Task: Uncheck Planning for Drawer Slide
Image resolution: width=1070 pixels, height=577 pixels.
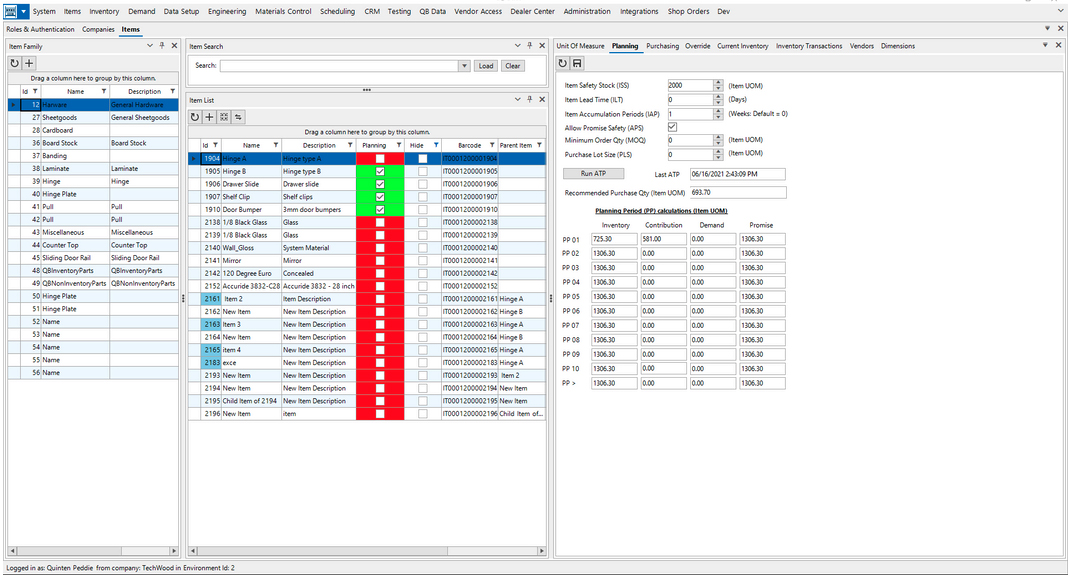Action: coord(380,184)
